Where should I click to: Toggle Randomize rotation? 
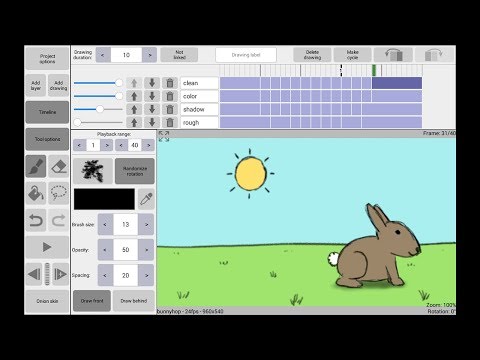coord(135,171)
